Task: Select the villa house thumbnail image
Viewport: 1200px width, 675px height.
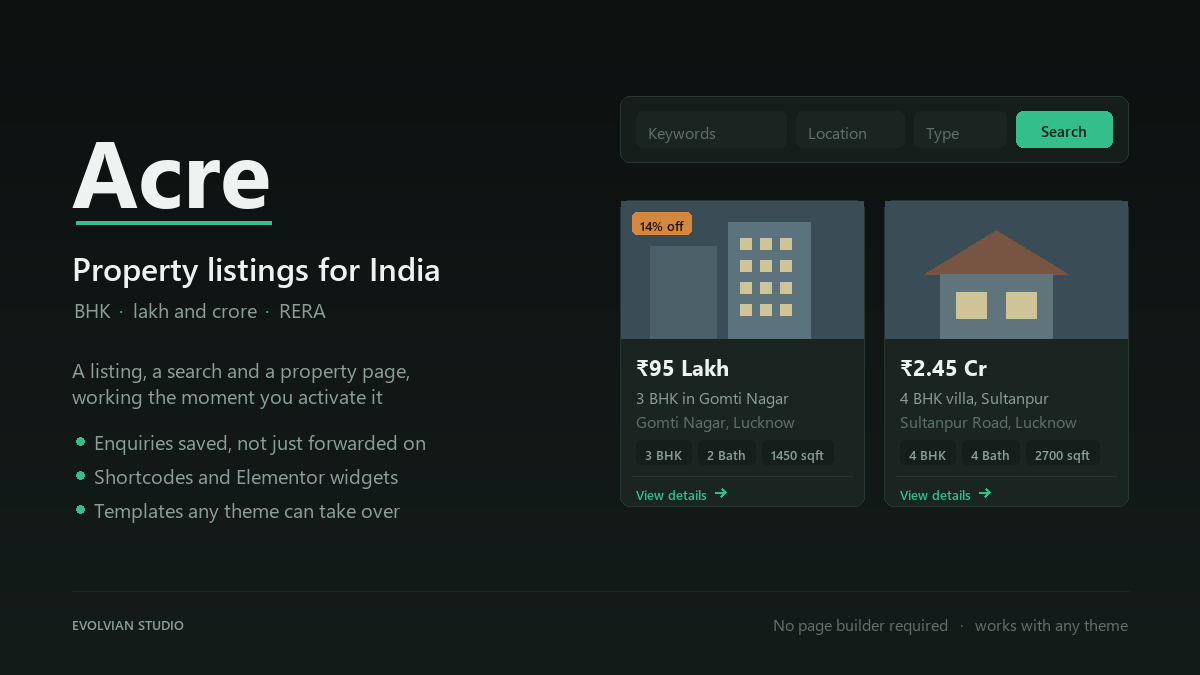Action: pyautogui.click(x=1006, y=270)
